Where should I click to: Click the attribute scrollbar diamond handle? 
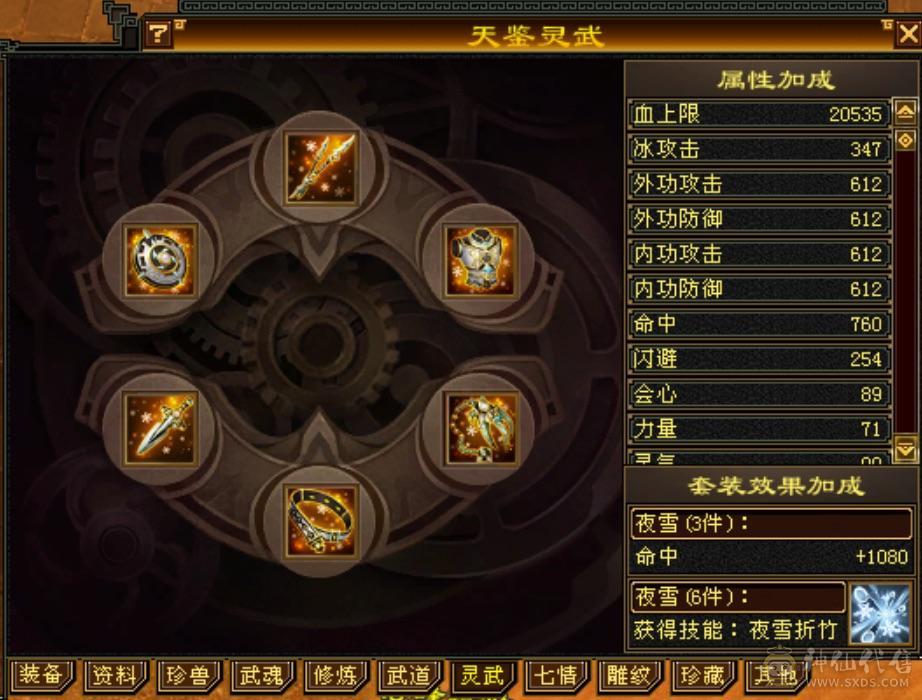point(905,139)
